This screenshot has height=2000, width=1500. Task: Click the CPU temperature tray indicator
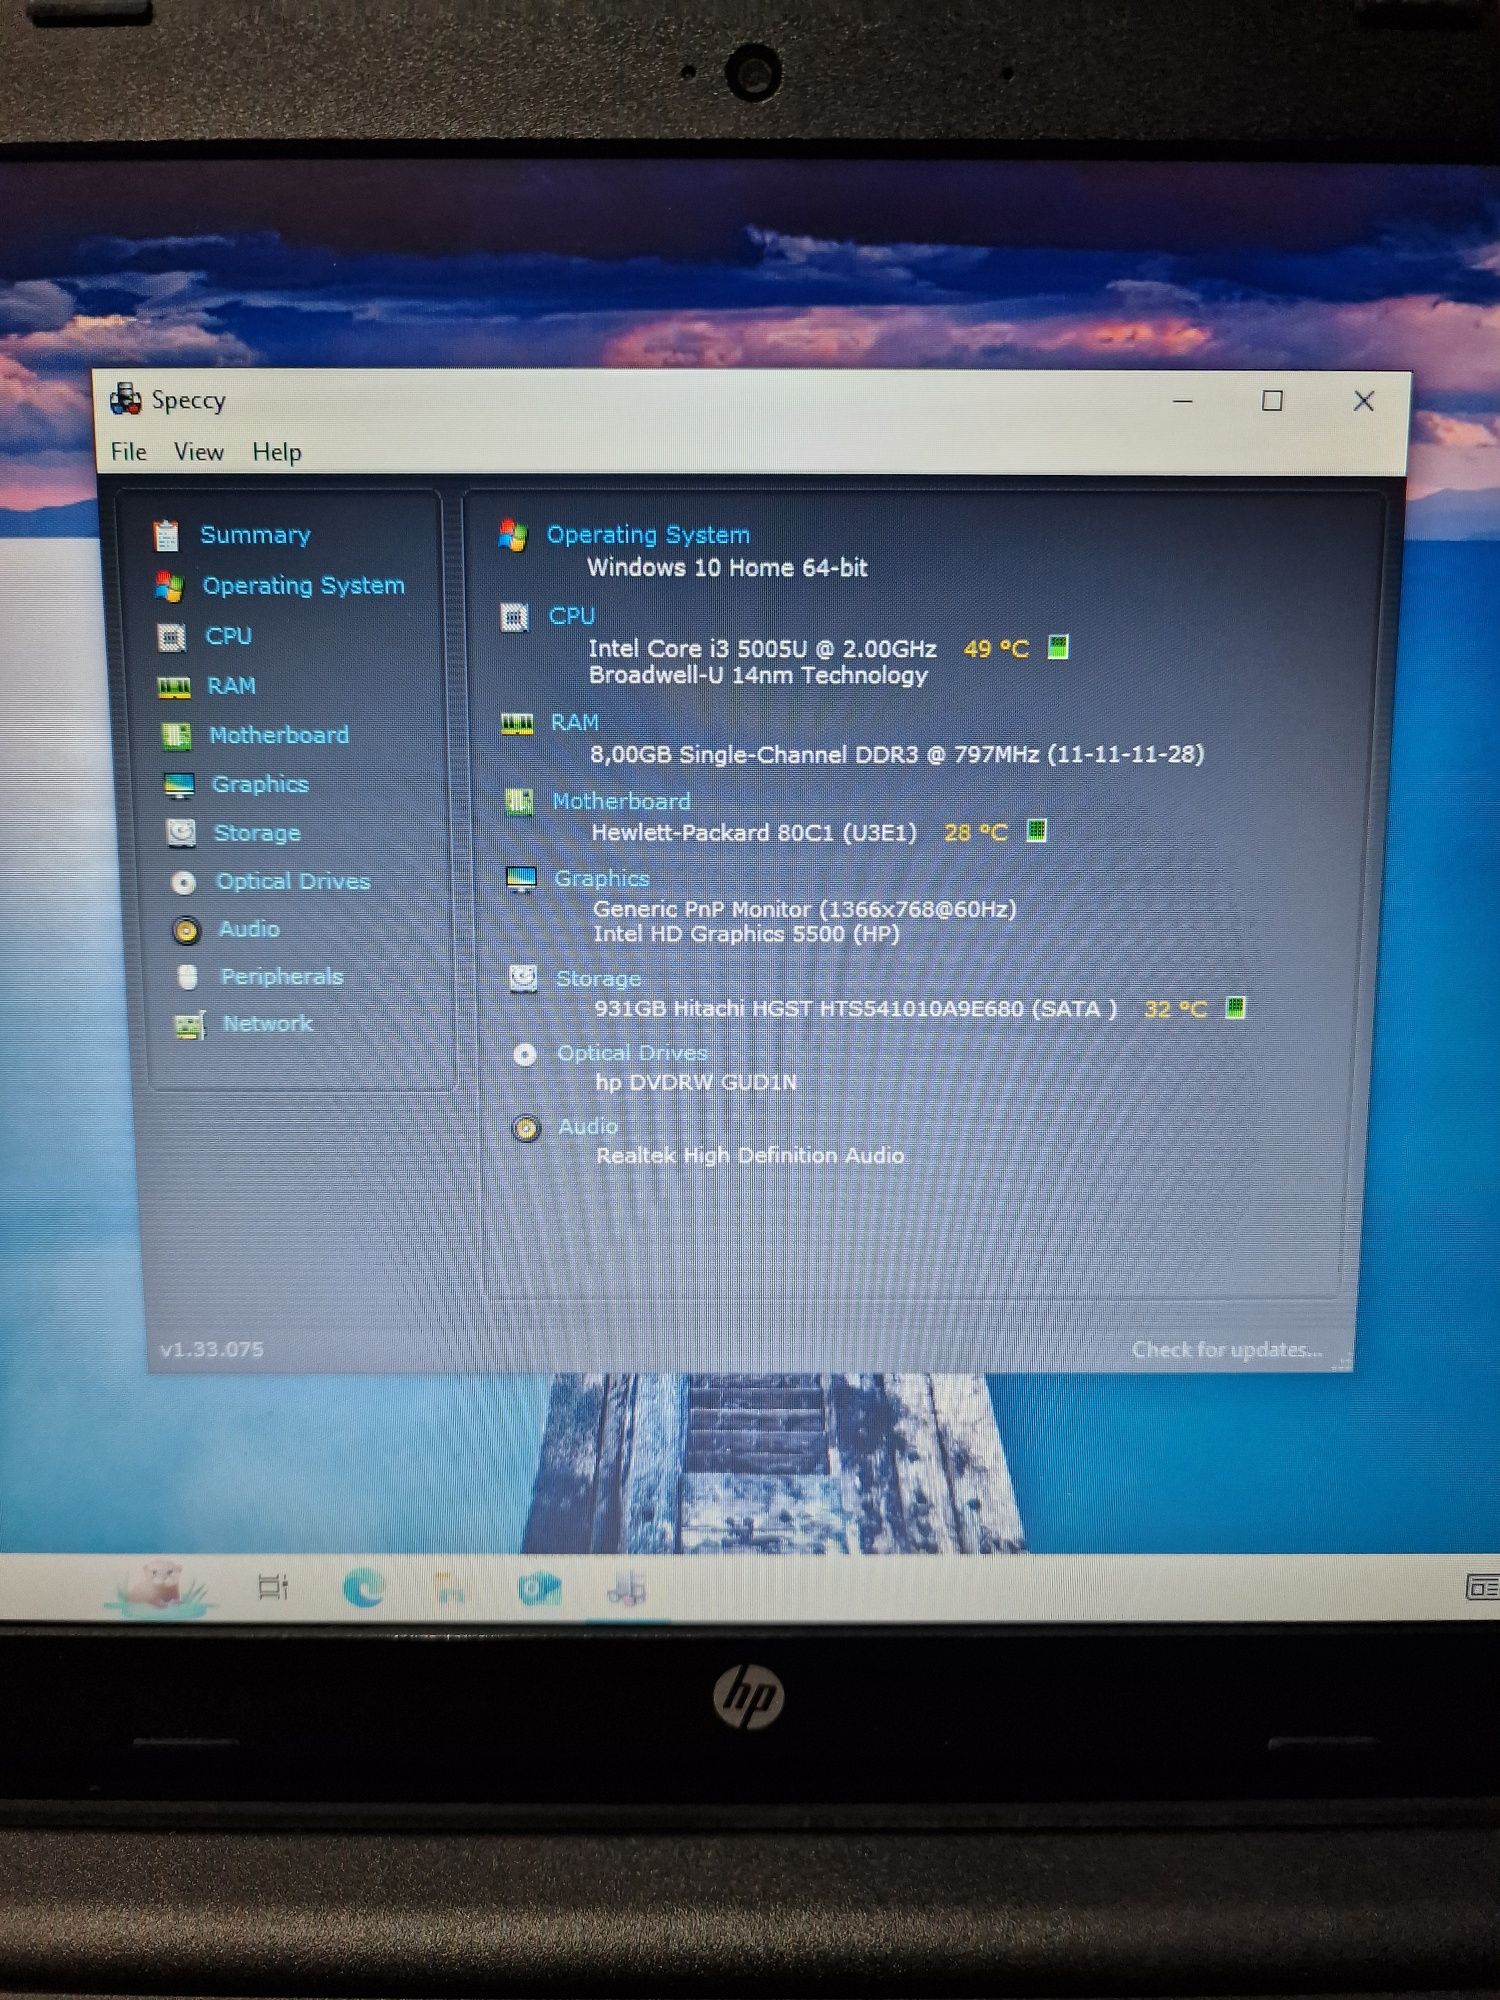pyautogui.click(x=1058, y=647)
